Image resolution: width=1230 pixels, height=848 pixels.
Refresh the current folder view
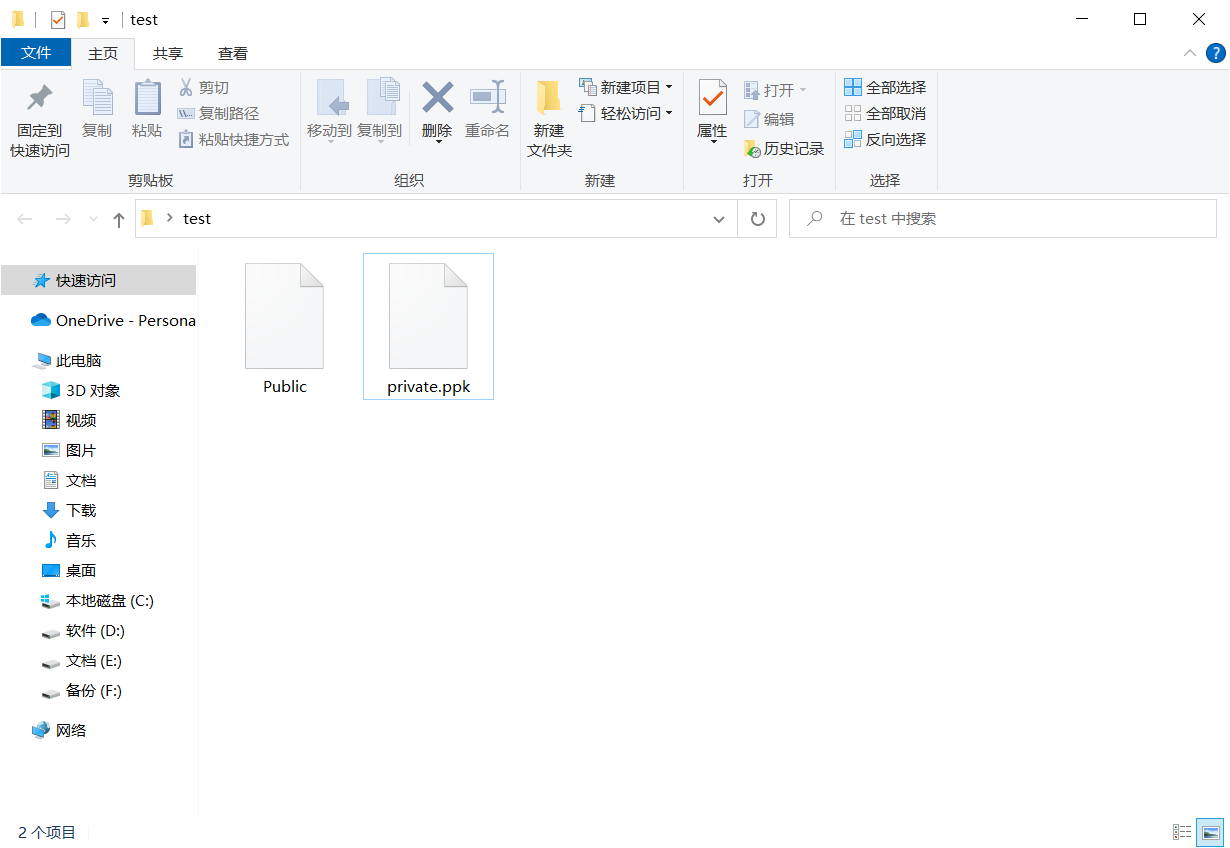[757, 219]
